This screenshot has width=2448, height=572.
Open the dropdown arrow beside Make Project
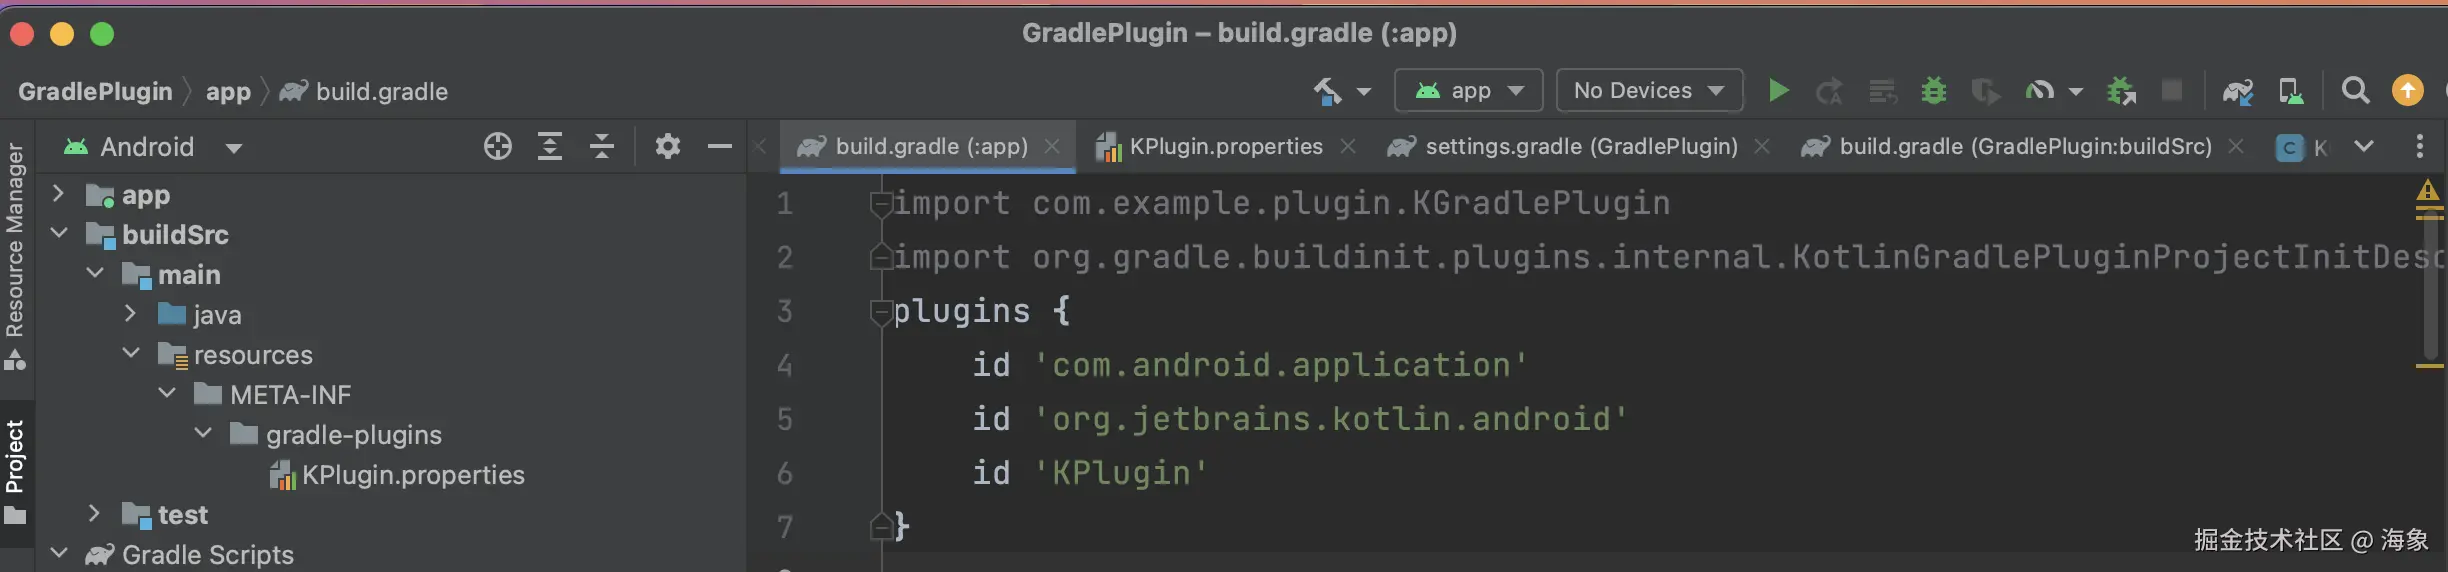pos(1364,92)
